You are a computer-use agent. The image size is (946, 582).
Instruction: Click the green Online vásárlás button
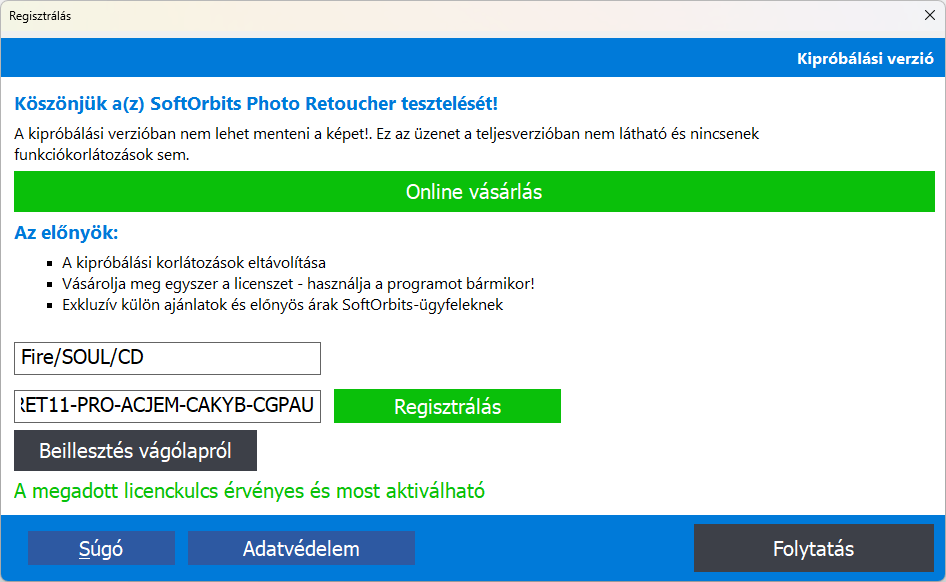tap(474, 191)
